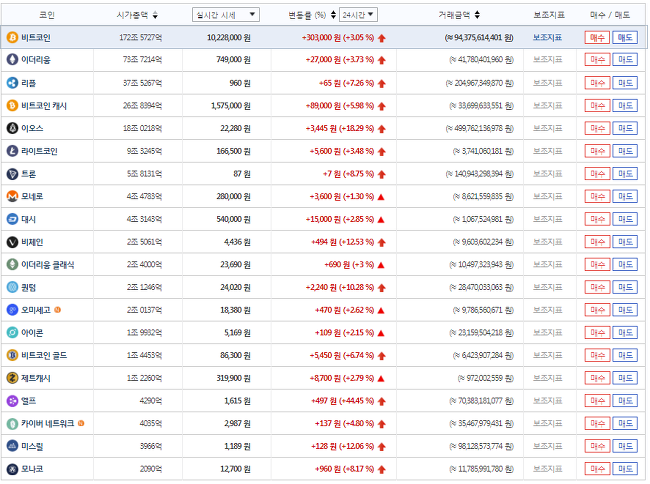The image size is (650, 484).
Task: Sort by trade volume (거래금액) arrows
Action: point(478,15)
